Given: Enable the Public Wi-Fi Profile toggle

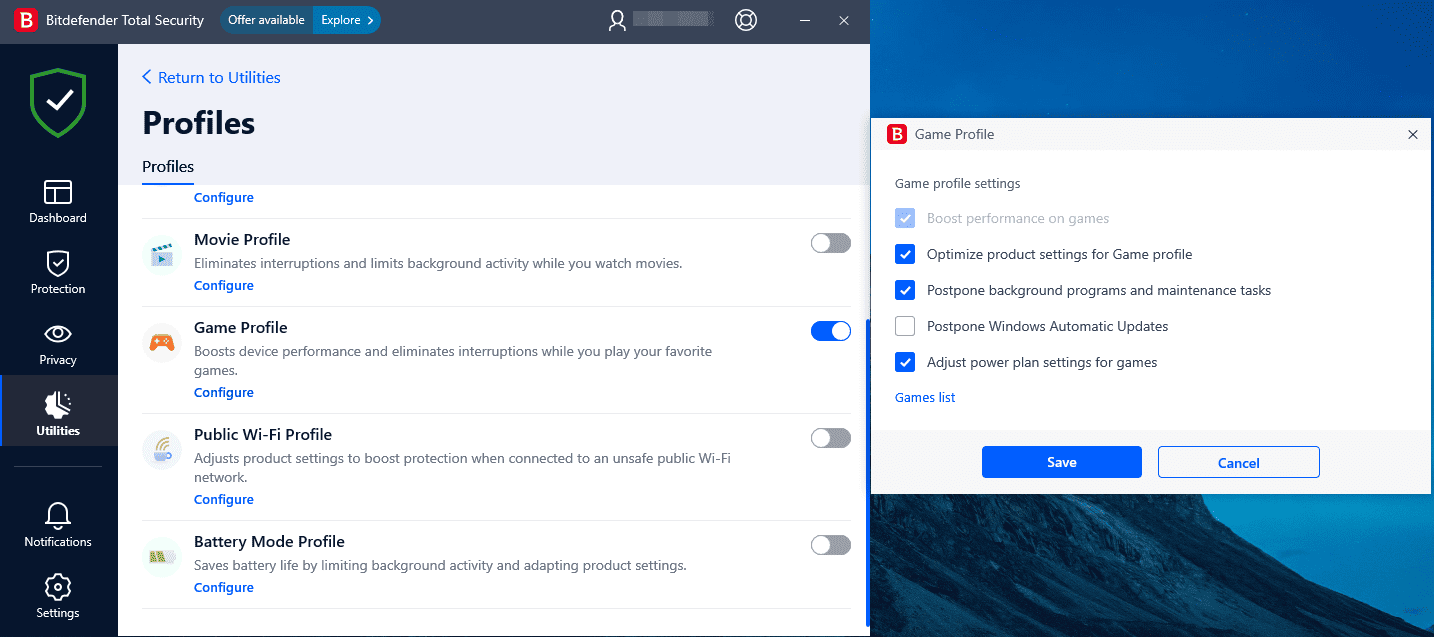Looking at the screenshot, I should coord(830,438).
